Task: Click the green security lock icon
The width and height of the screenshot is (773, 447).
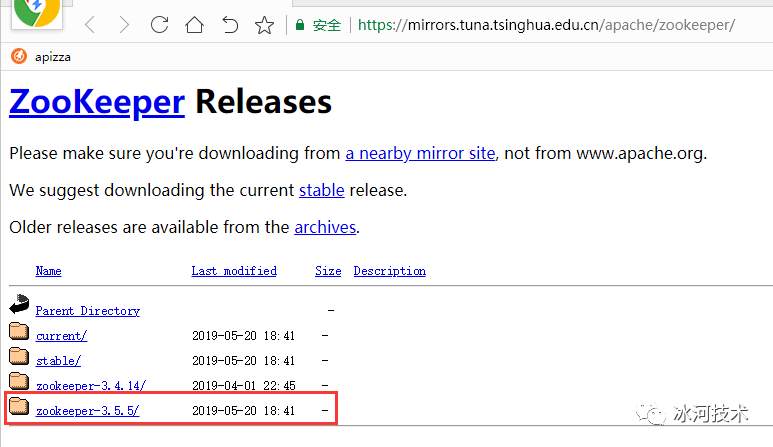Action: 299,25
